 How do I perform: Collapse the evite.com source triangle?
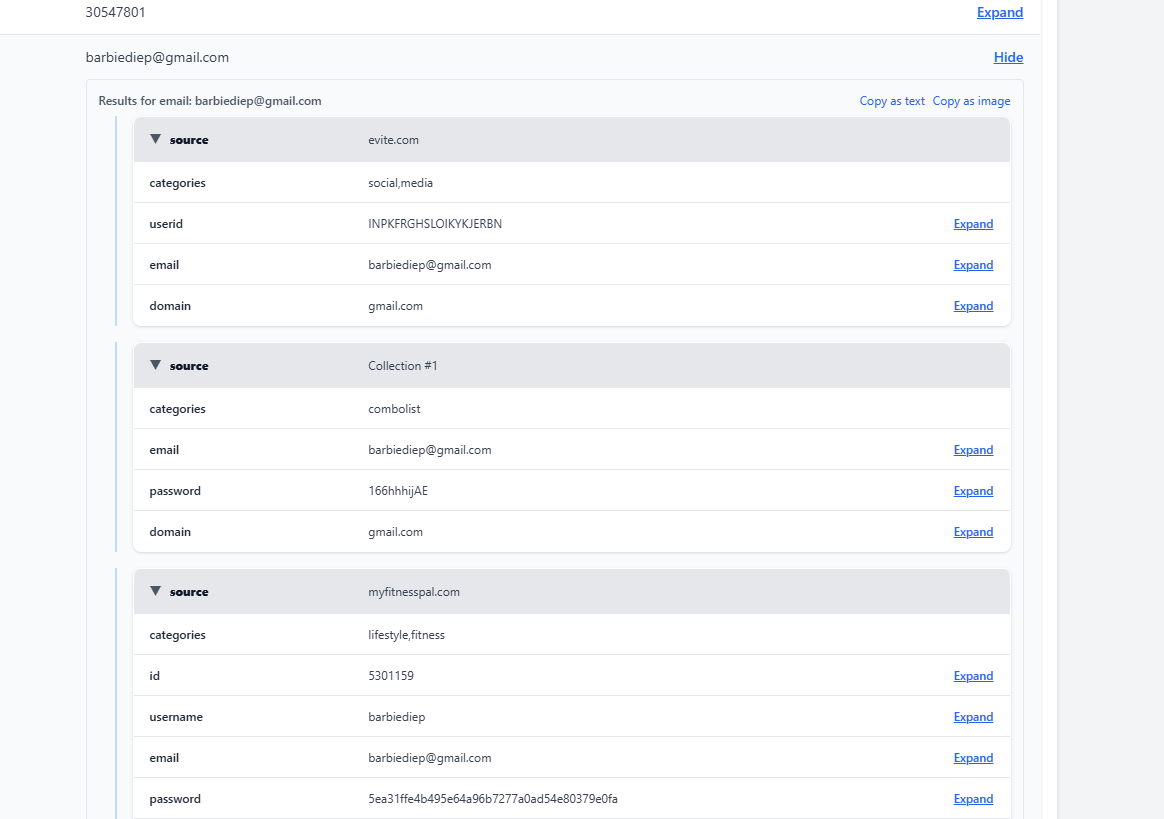pyautogui.click(x=155, y=139)
